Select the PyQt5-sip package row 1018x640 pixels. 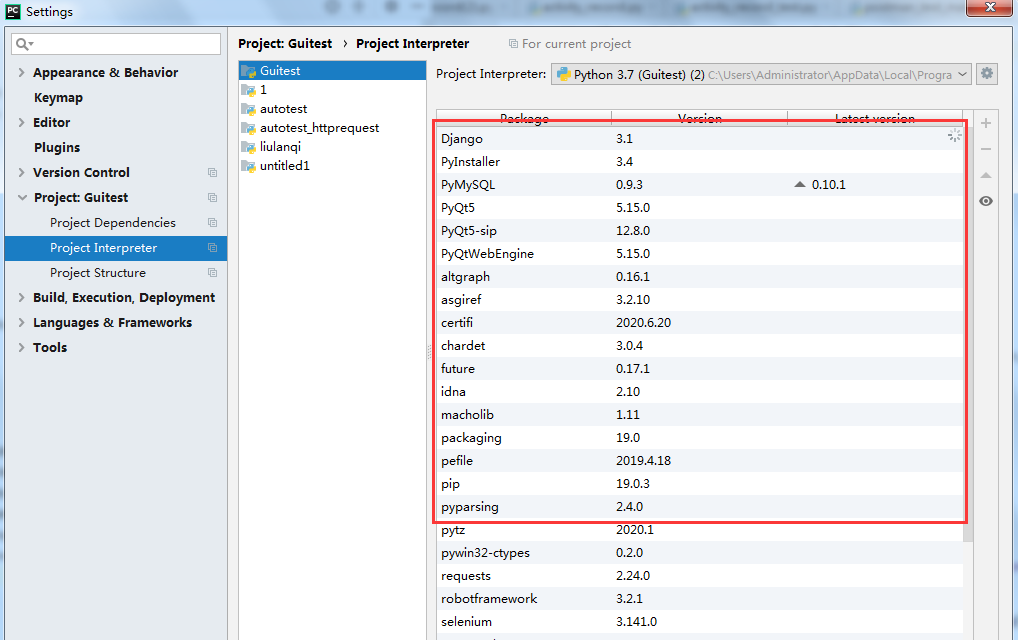click(699, 230)
